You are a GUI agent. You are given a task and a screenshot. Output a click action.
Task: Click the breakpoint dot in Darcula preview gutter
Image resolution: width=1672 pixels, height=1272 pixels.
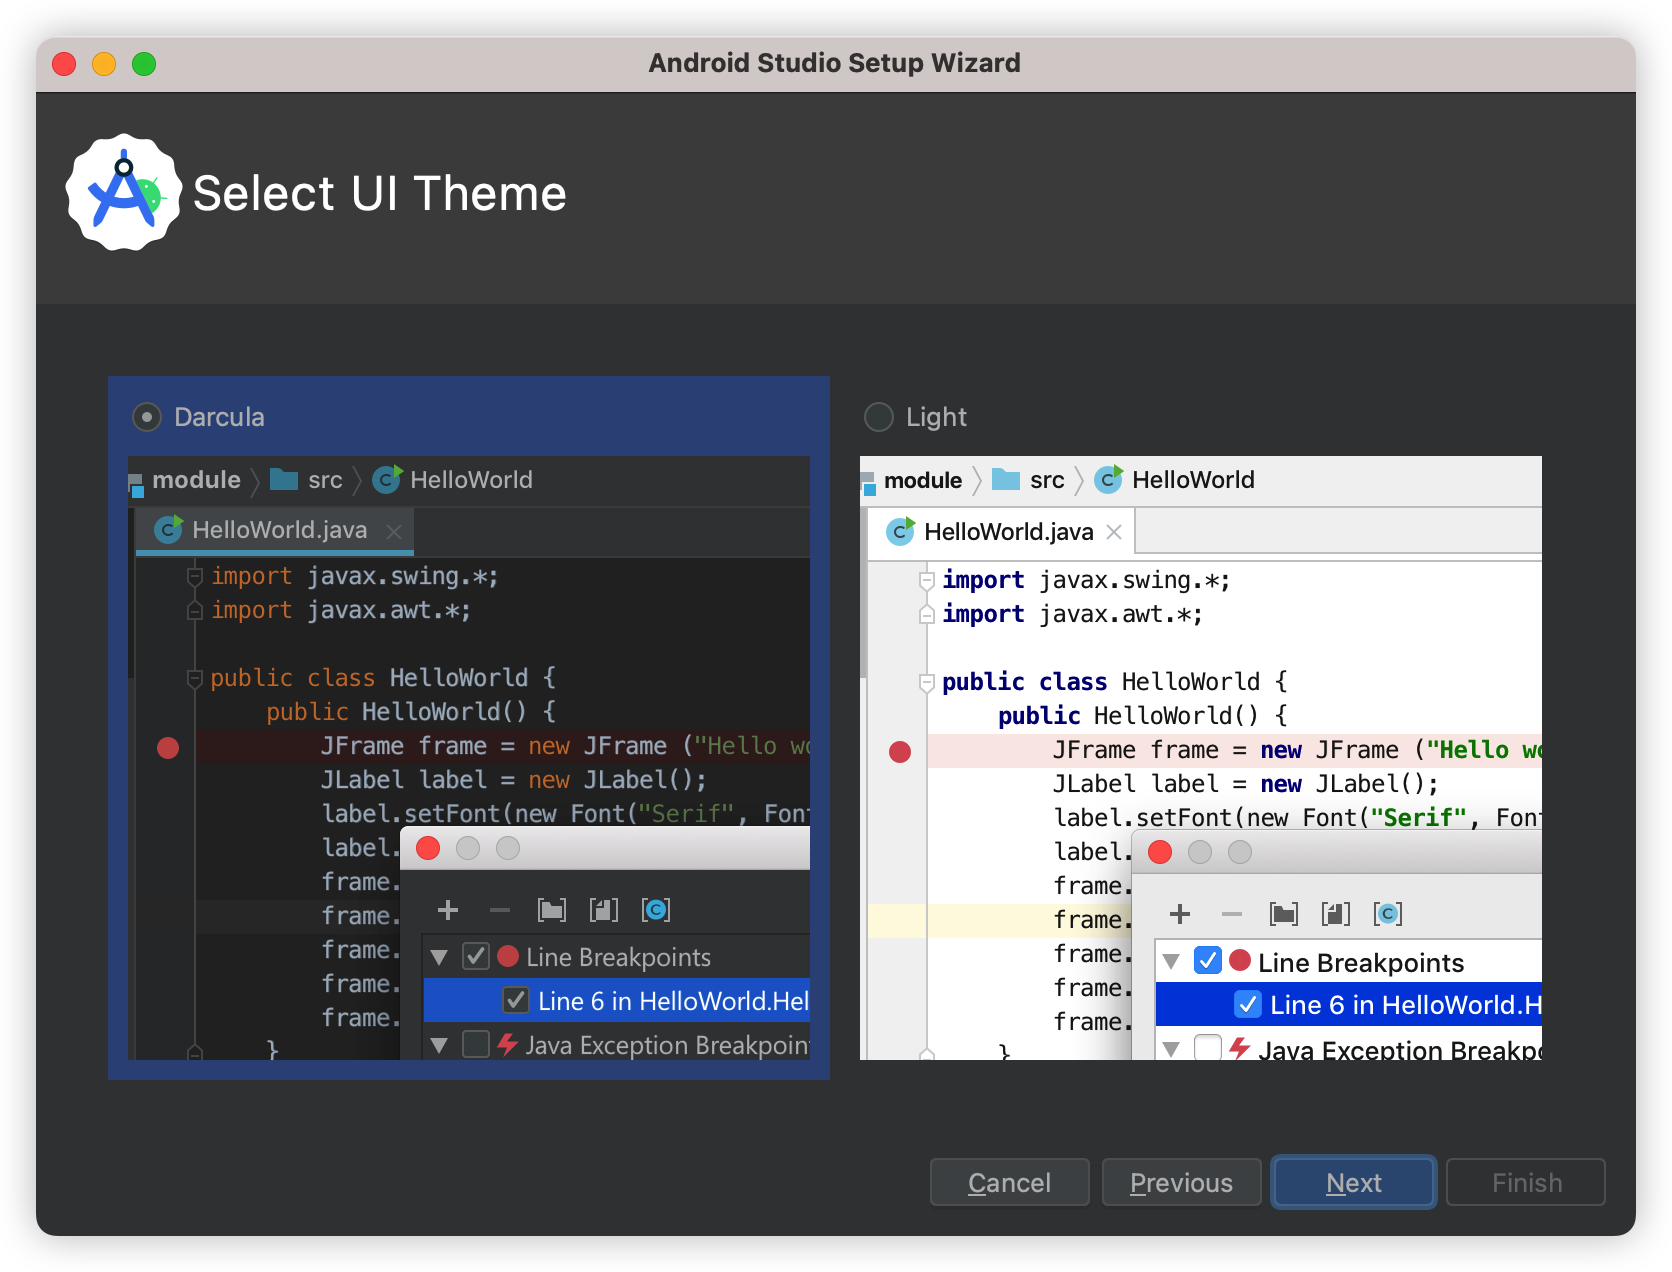point(168,748)
